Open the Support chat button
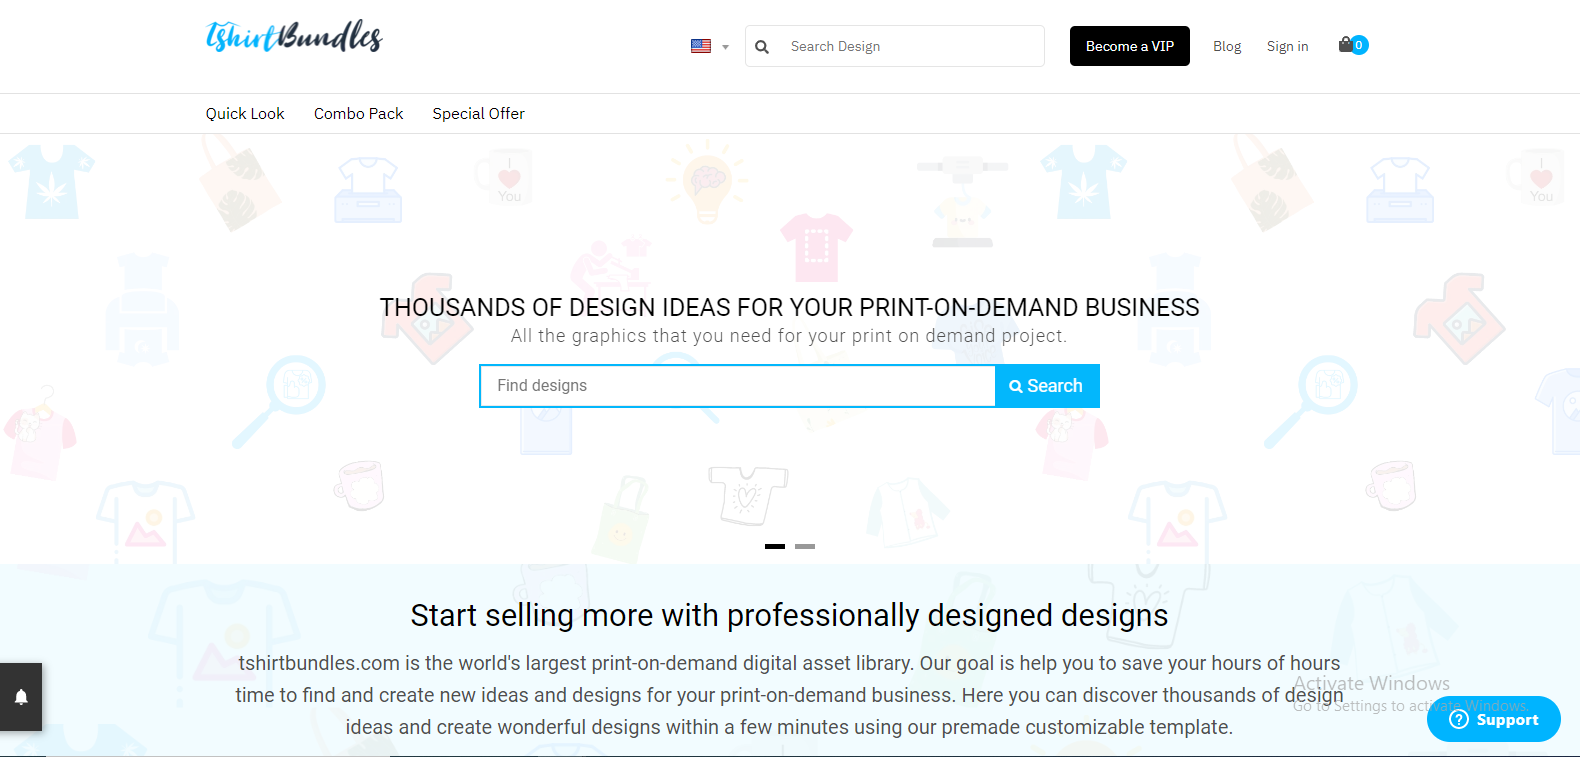1580x757 pixels. (x=1494, y=719)
